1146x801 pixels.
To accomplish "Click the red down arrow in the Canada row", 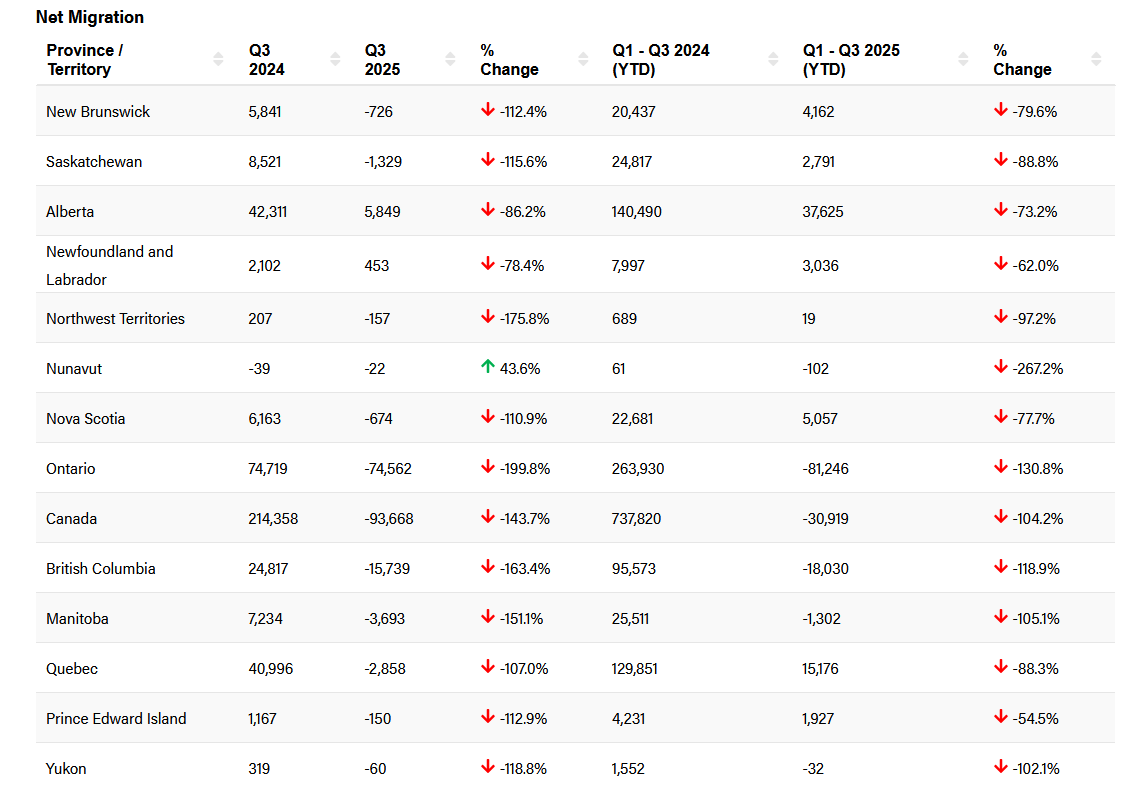I will [489, 518].
